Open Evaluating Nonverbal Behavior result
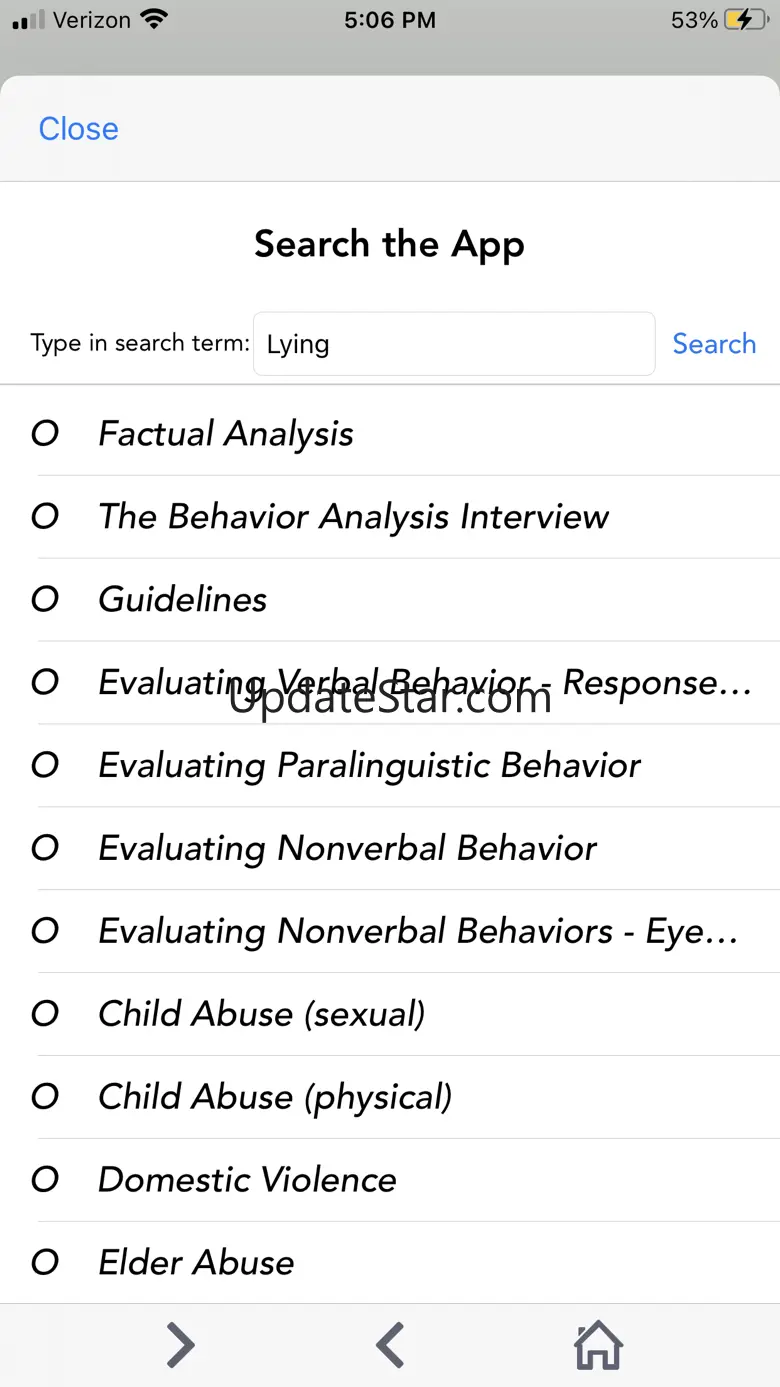Image resolution: width=780 pixels, height=1387 pixels. [390, 849]
